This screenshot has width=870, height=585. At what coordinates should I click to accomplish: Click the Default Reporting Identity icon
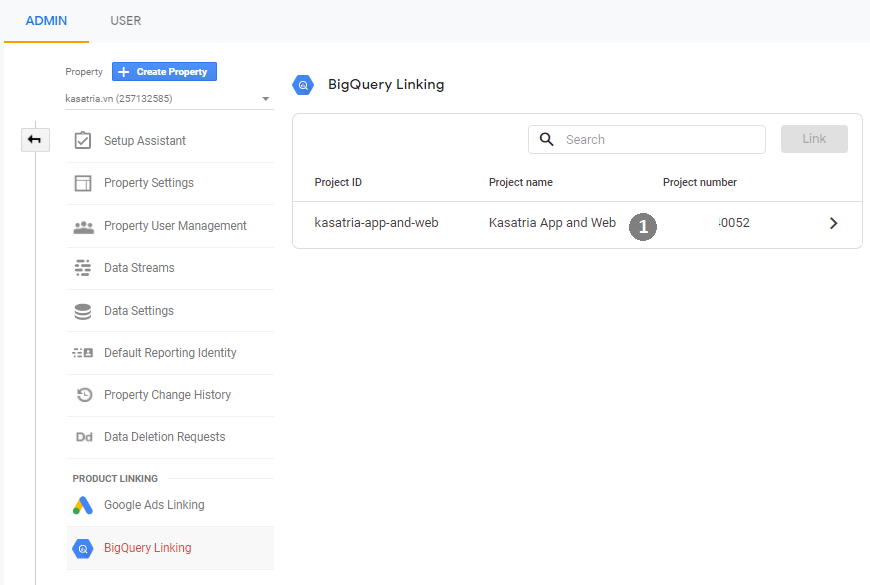tap(83, 353)
